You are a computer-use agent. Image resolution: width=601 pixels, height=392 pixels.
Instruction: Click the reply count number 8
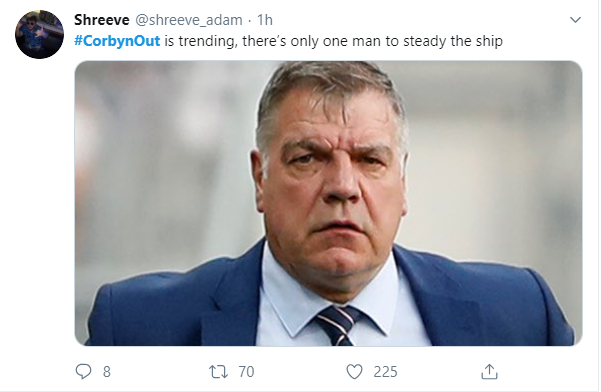(107, 372)
